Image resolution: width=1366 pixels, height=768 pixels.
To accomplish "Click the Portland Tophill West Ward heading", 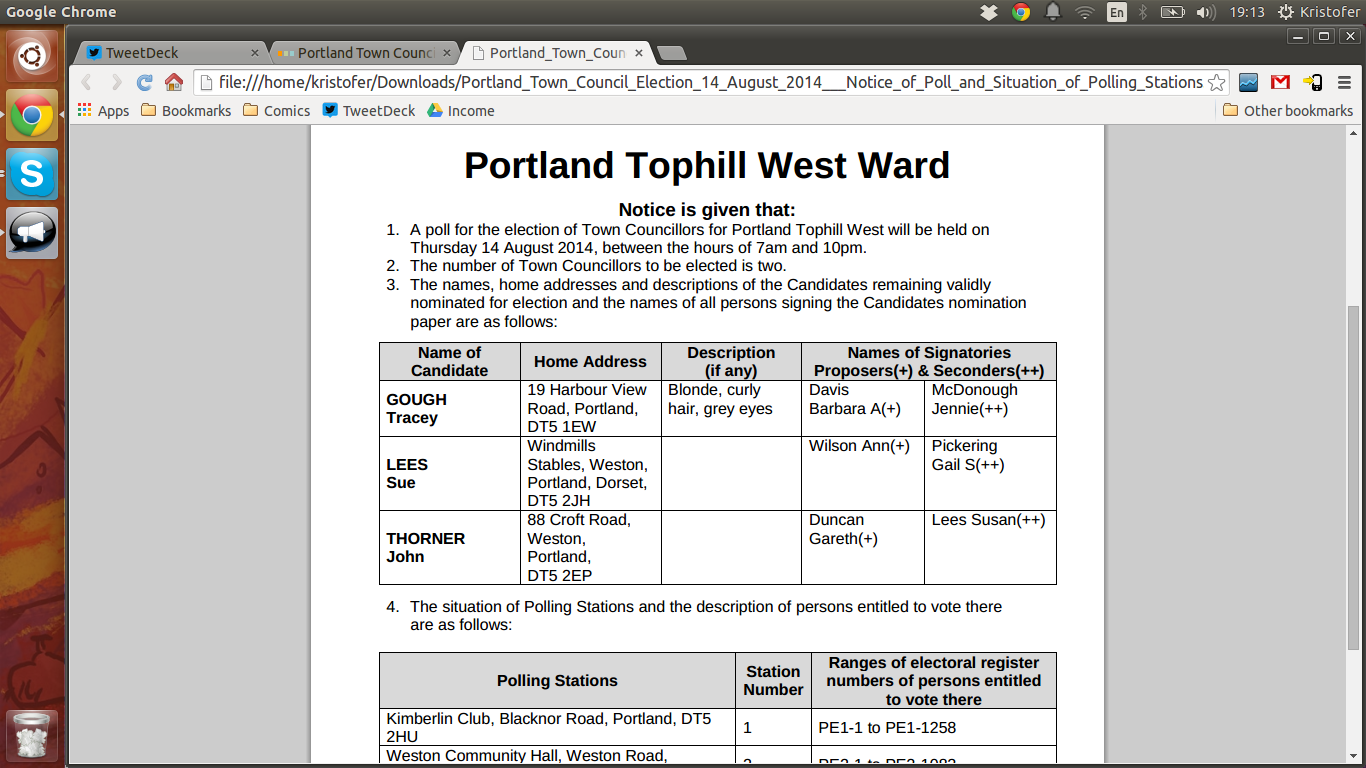I will [x=707, y=165].
